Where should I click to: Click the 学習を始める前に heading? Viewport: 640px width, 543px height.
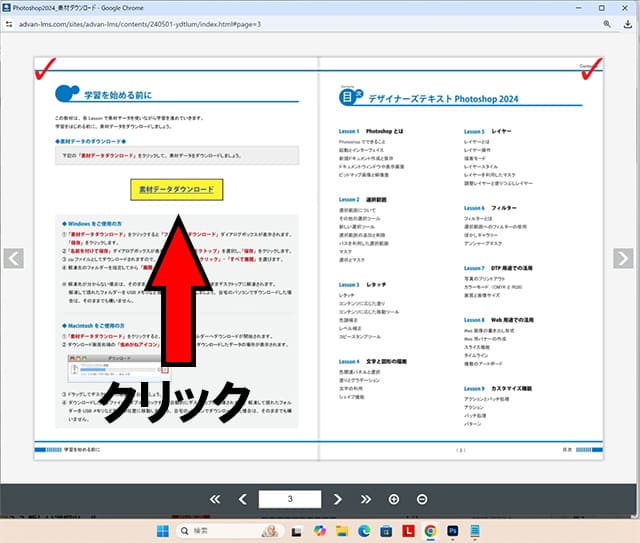point(118,95)
